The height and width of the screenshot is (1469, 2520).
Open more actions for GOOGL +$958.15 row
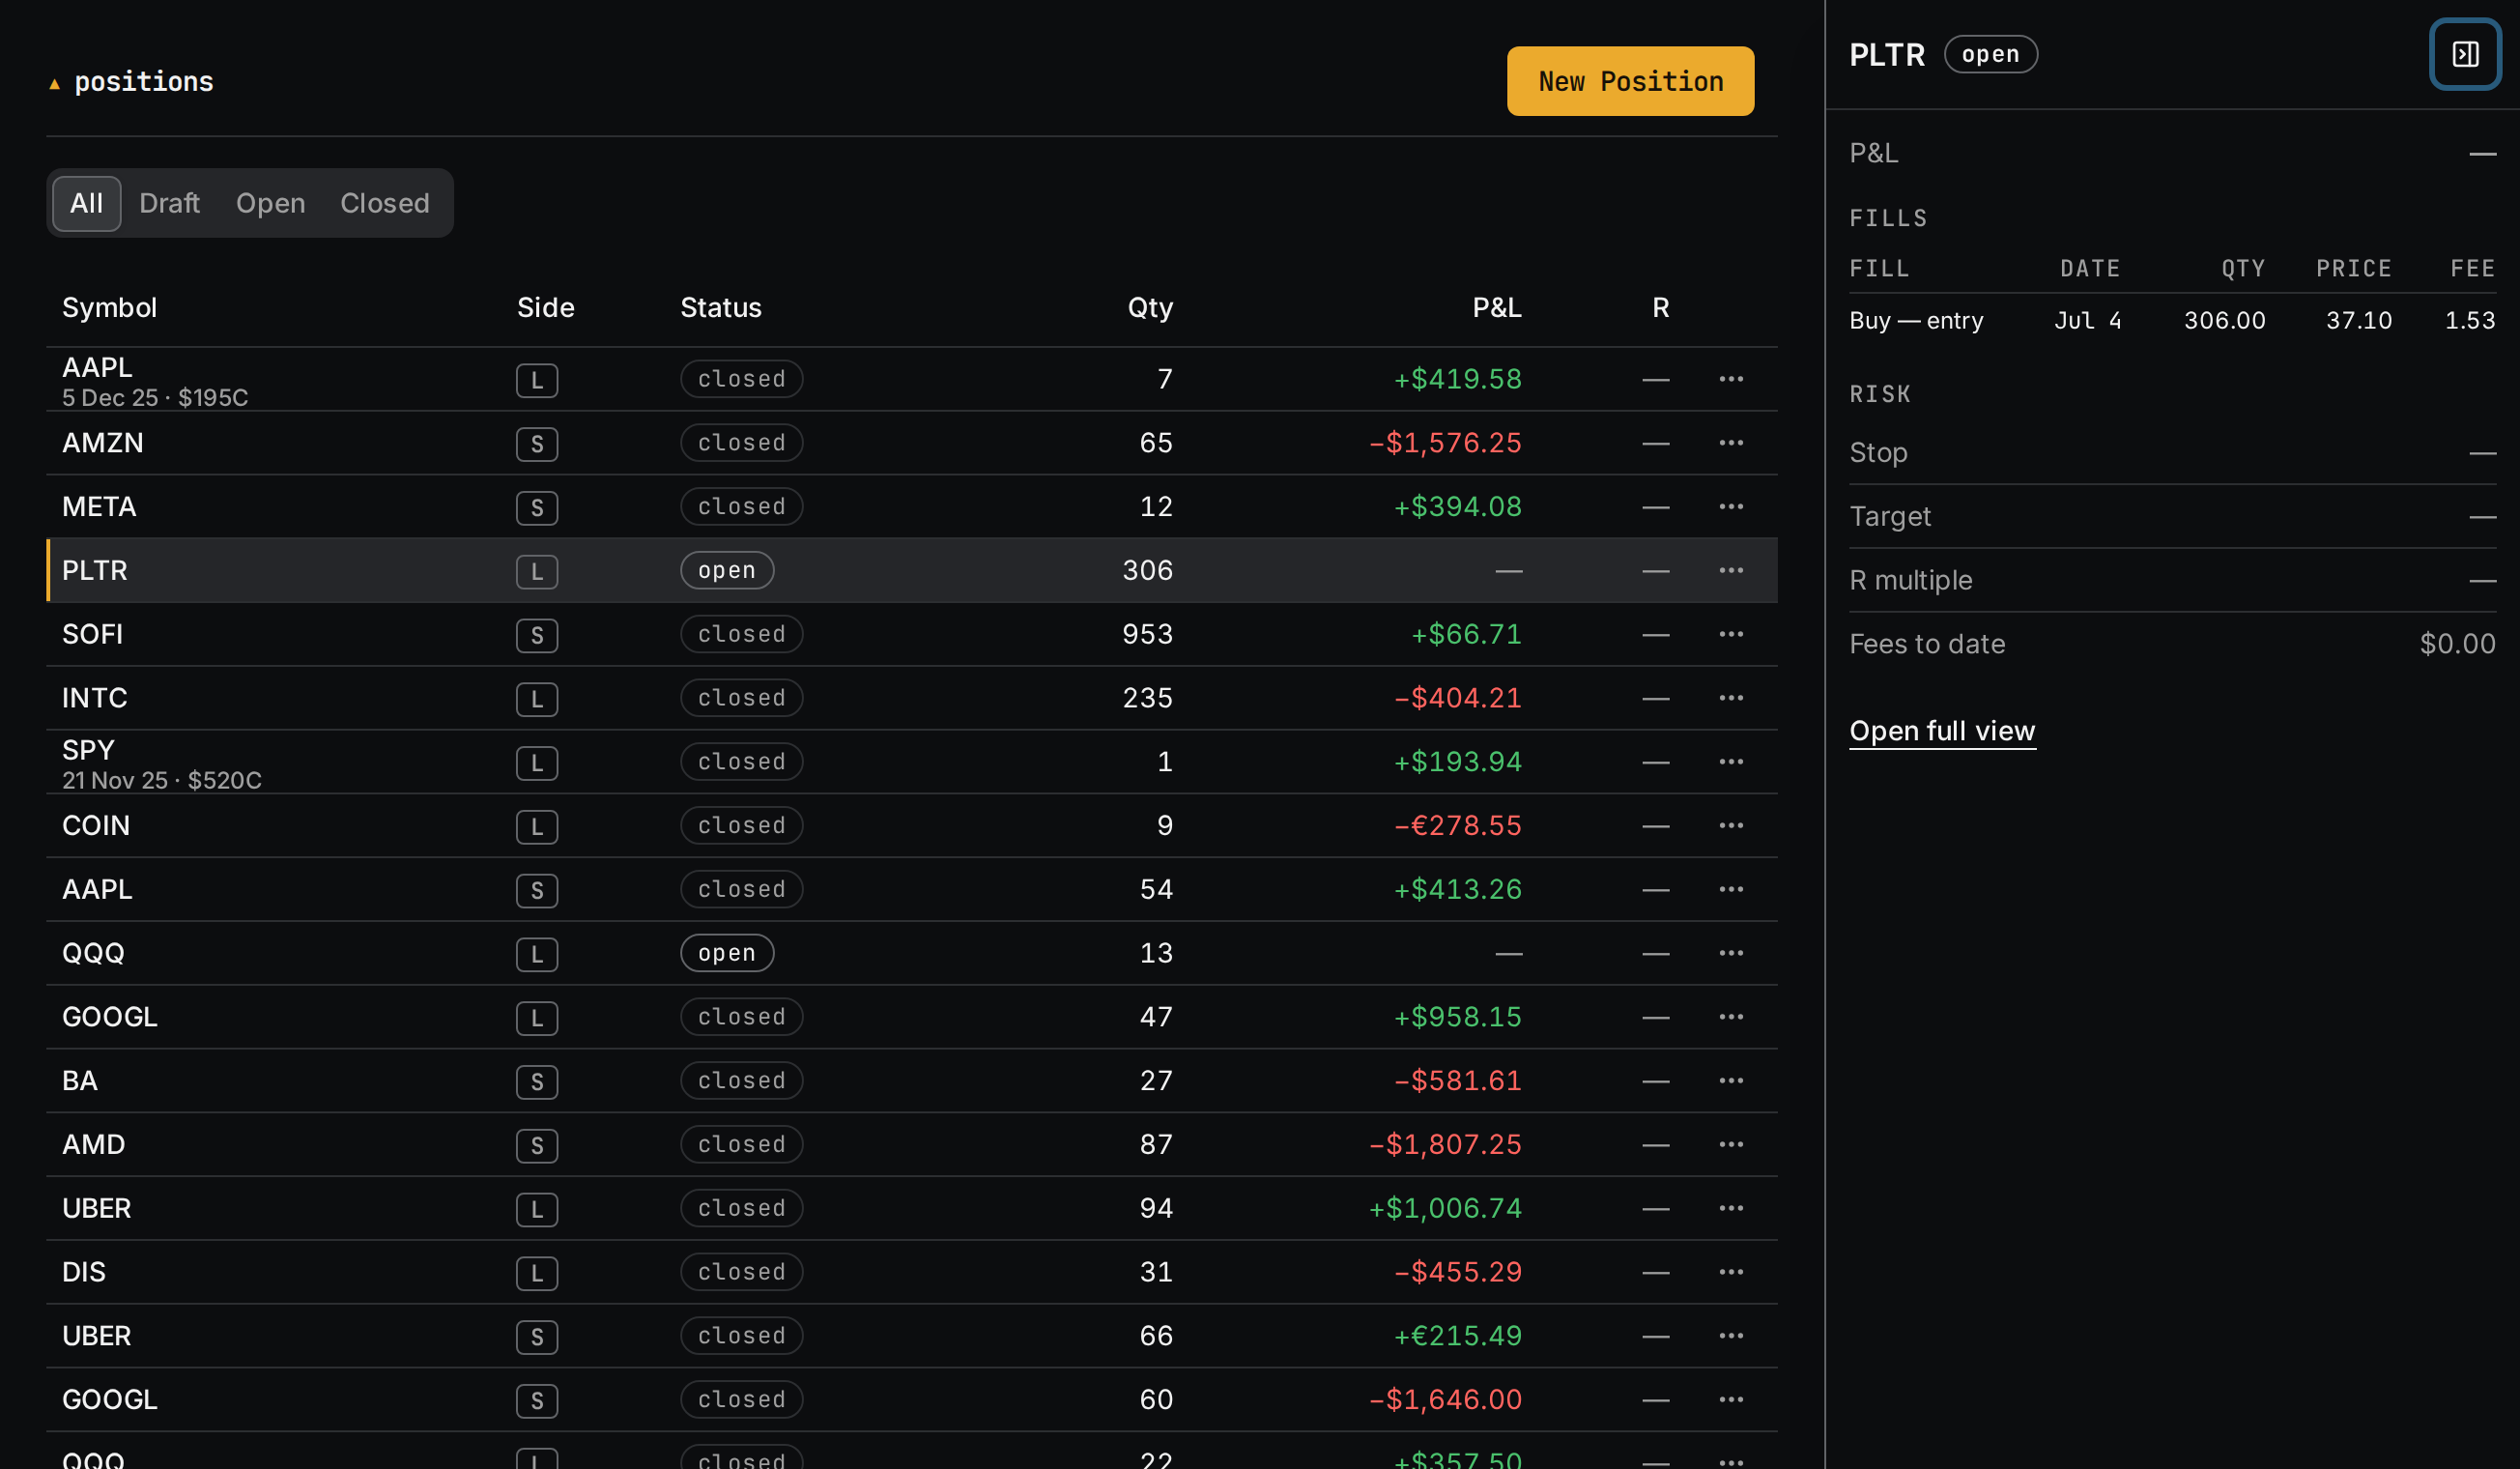tap(1731, 1017)
